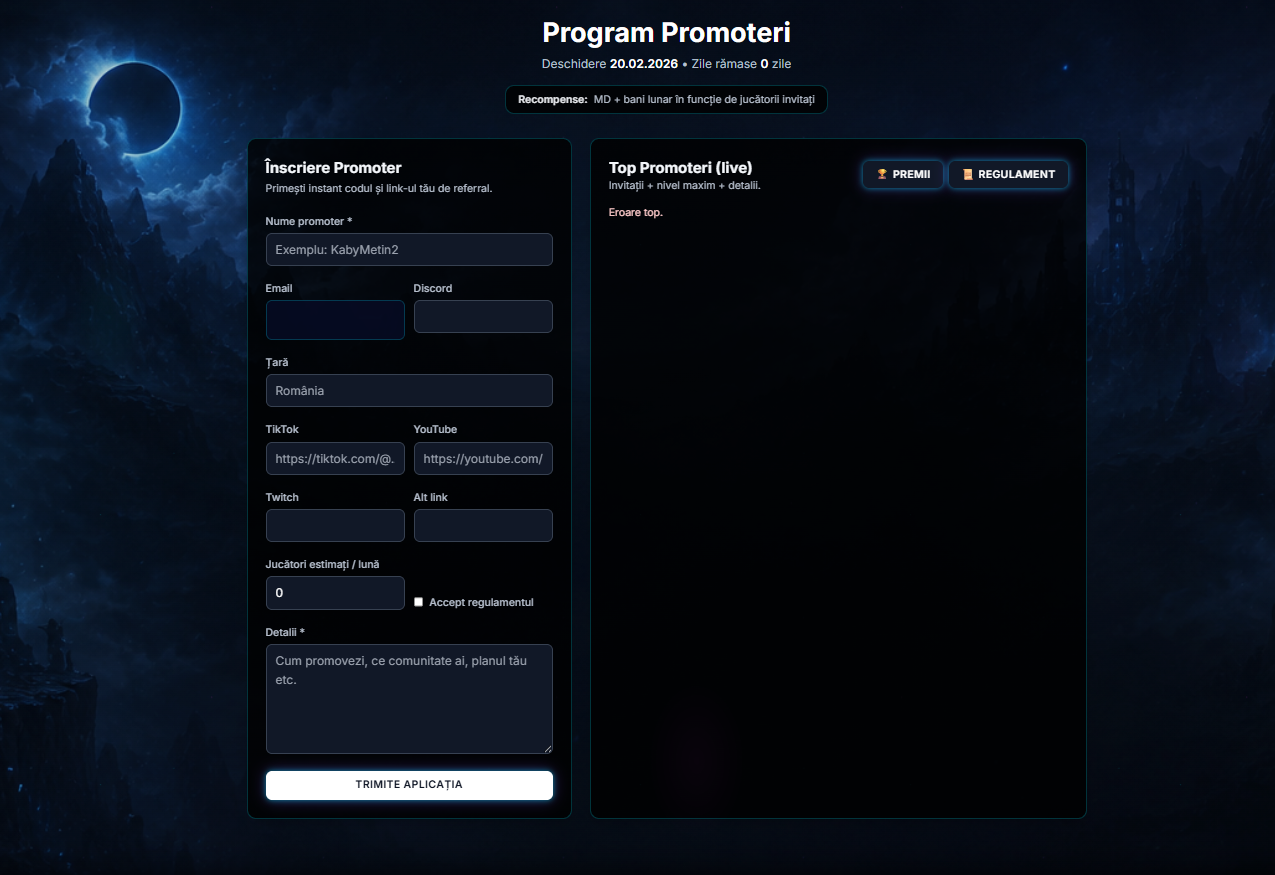Focus the Jucători estimați / lună number field

click(335, 592)
